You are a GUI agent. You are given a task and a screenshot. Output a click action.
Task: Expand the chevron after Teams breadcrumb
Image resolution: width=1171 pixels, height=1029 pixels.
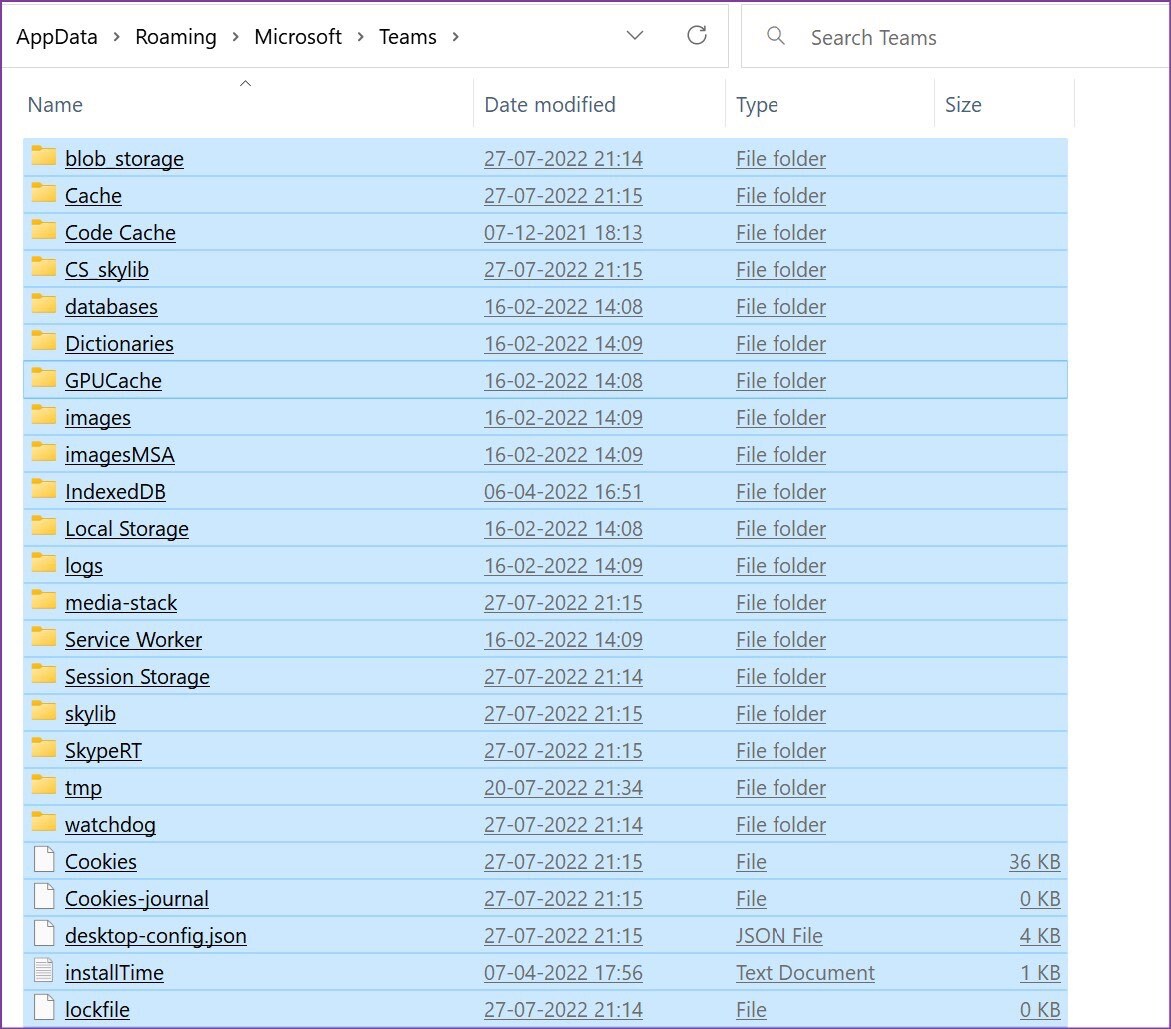(455, 37)
